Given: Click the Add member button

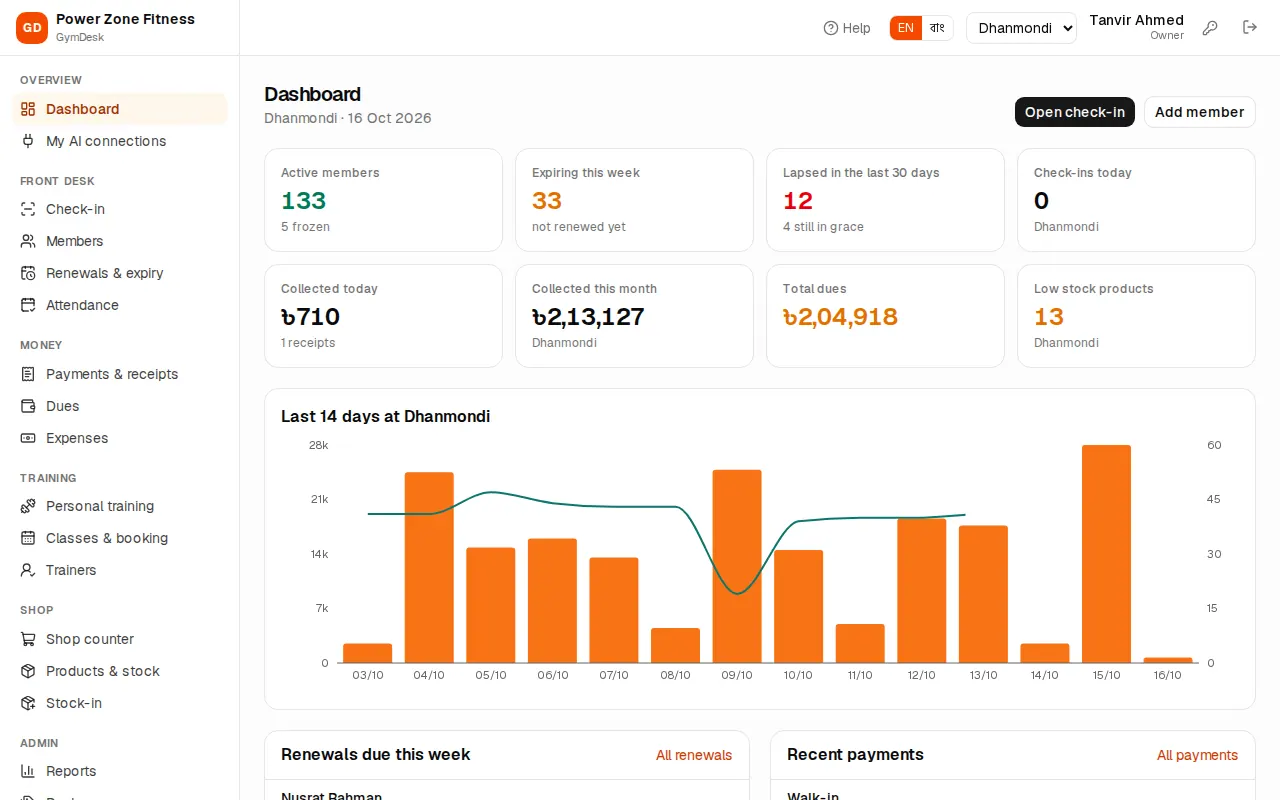Looking at the screenshot, I should [x=1199, y=112].
